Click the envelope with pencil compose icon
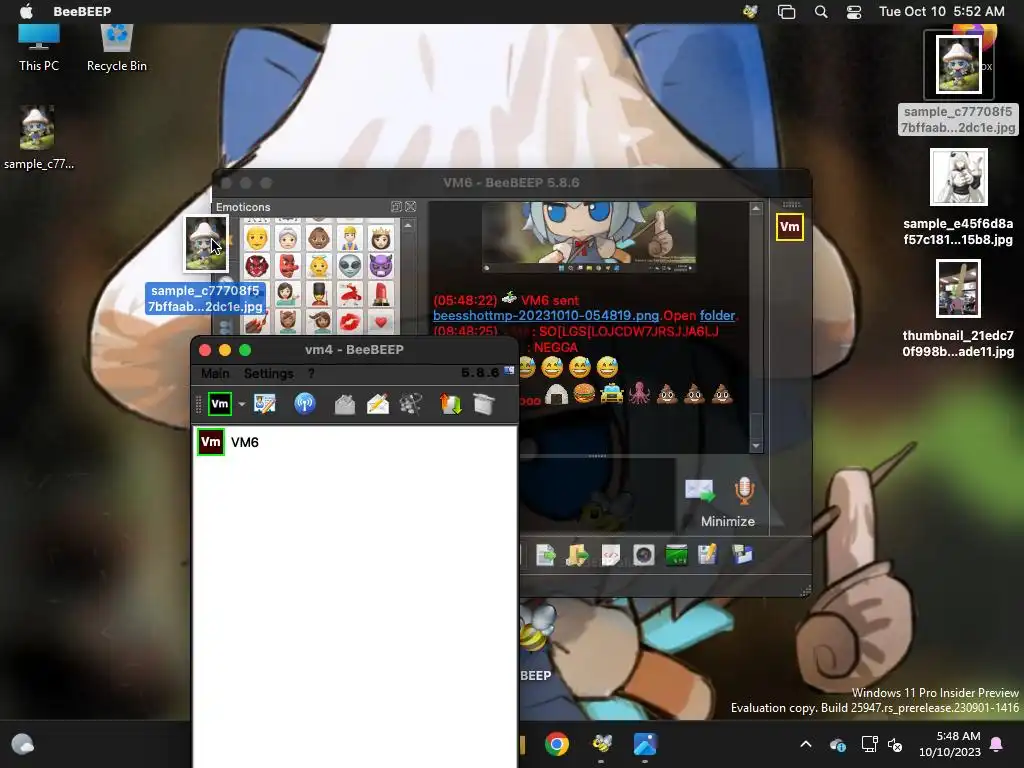The height and width of the screenshot is (768, 1024). [378, 404]
